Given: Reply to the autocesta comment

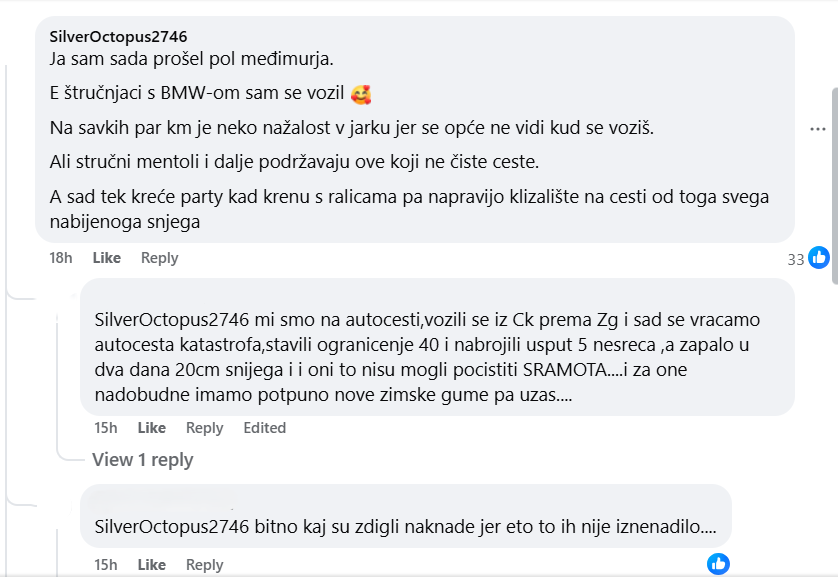Looking at the screenshot, I should click(204, 427).
